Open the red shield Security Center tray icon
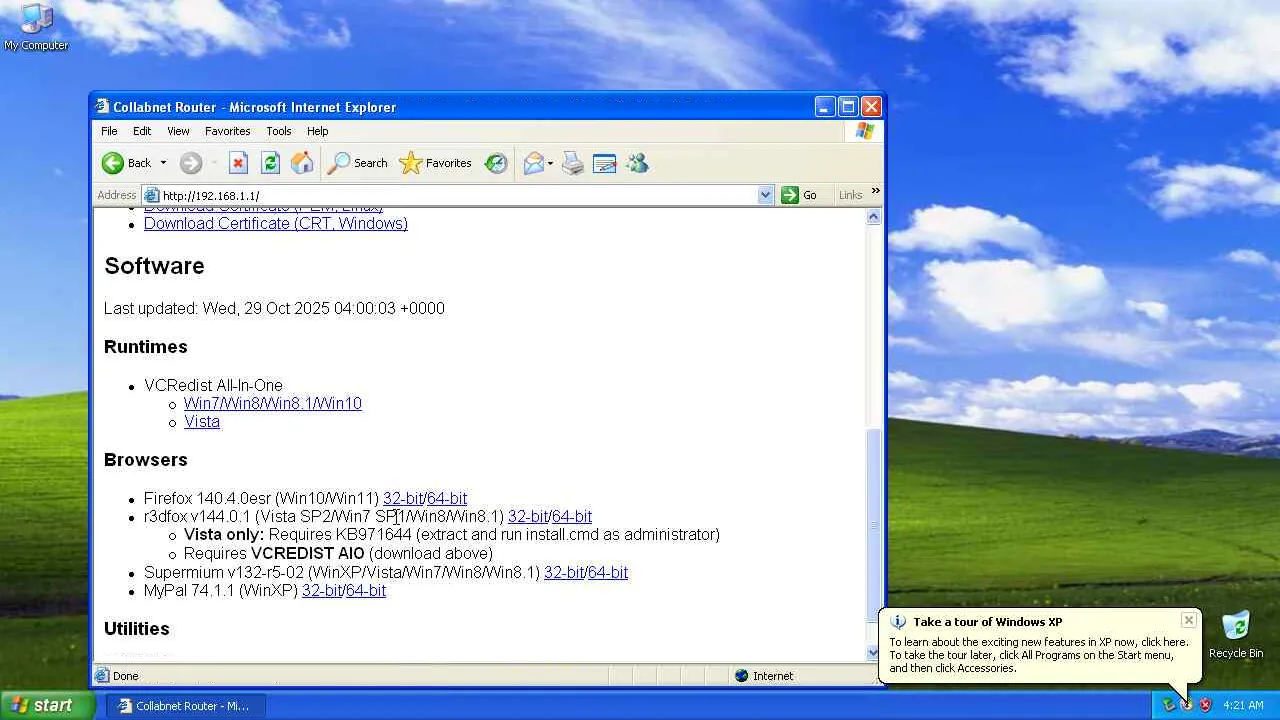Image resolution: width=1280 pixels, height=720 pixels. [x=1205, y=705]
